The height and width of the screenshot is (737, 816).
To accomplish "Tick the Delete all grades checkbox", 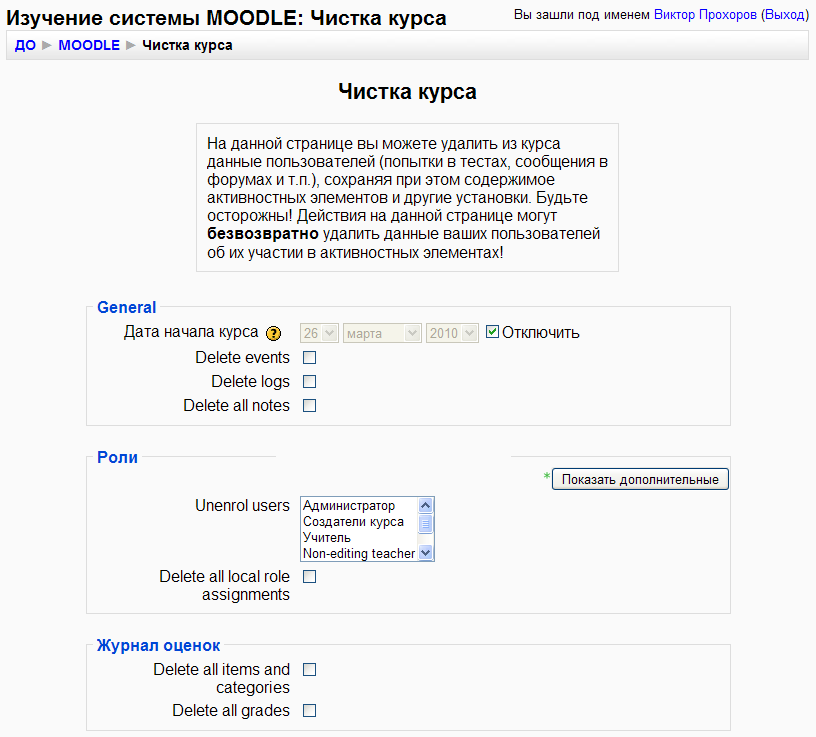I will [310, 710].
